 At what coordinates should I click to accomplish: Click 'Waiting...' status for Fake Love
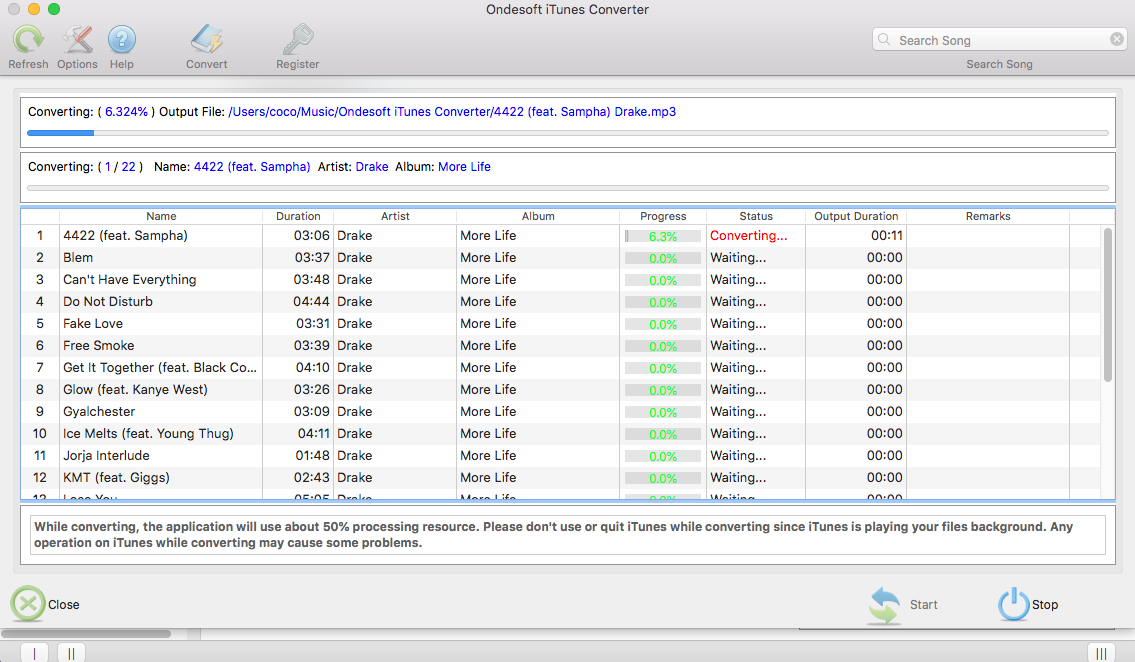click(738, 323)
